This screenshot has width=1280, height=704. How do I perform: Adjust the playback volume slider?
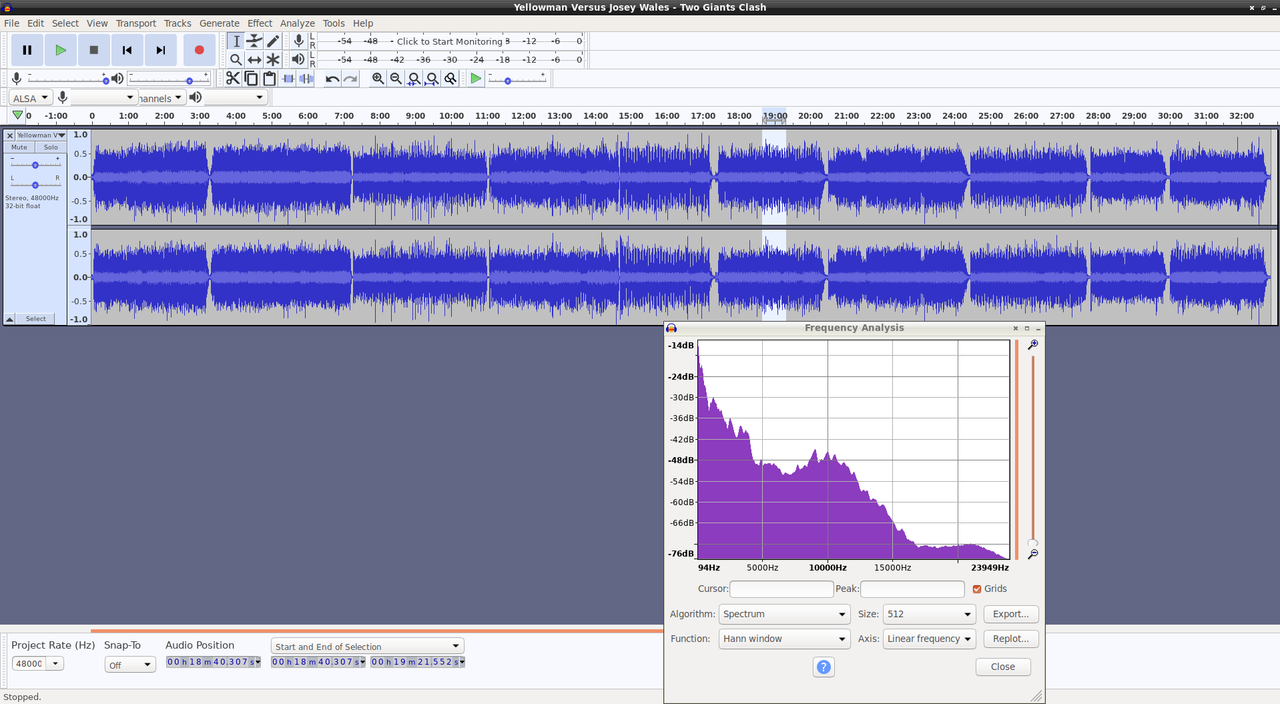click(169, 79)
